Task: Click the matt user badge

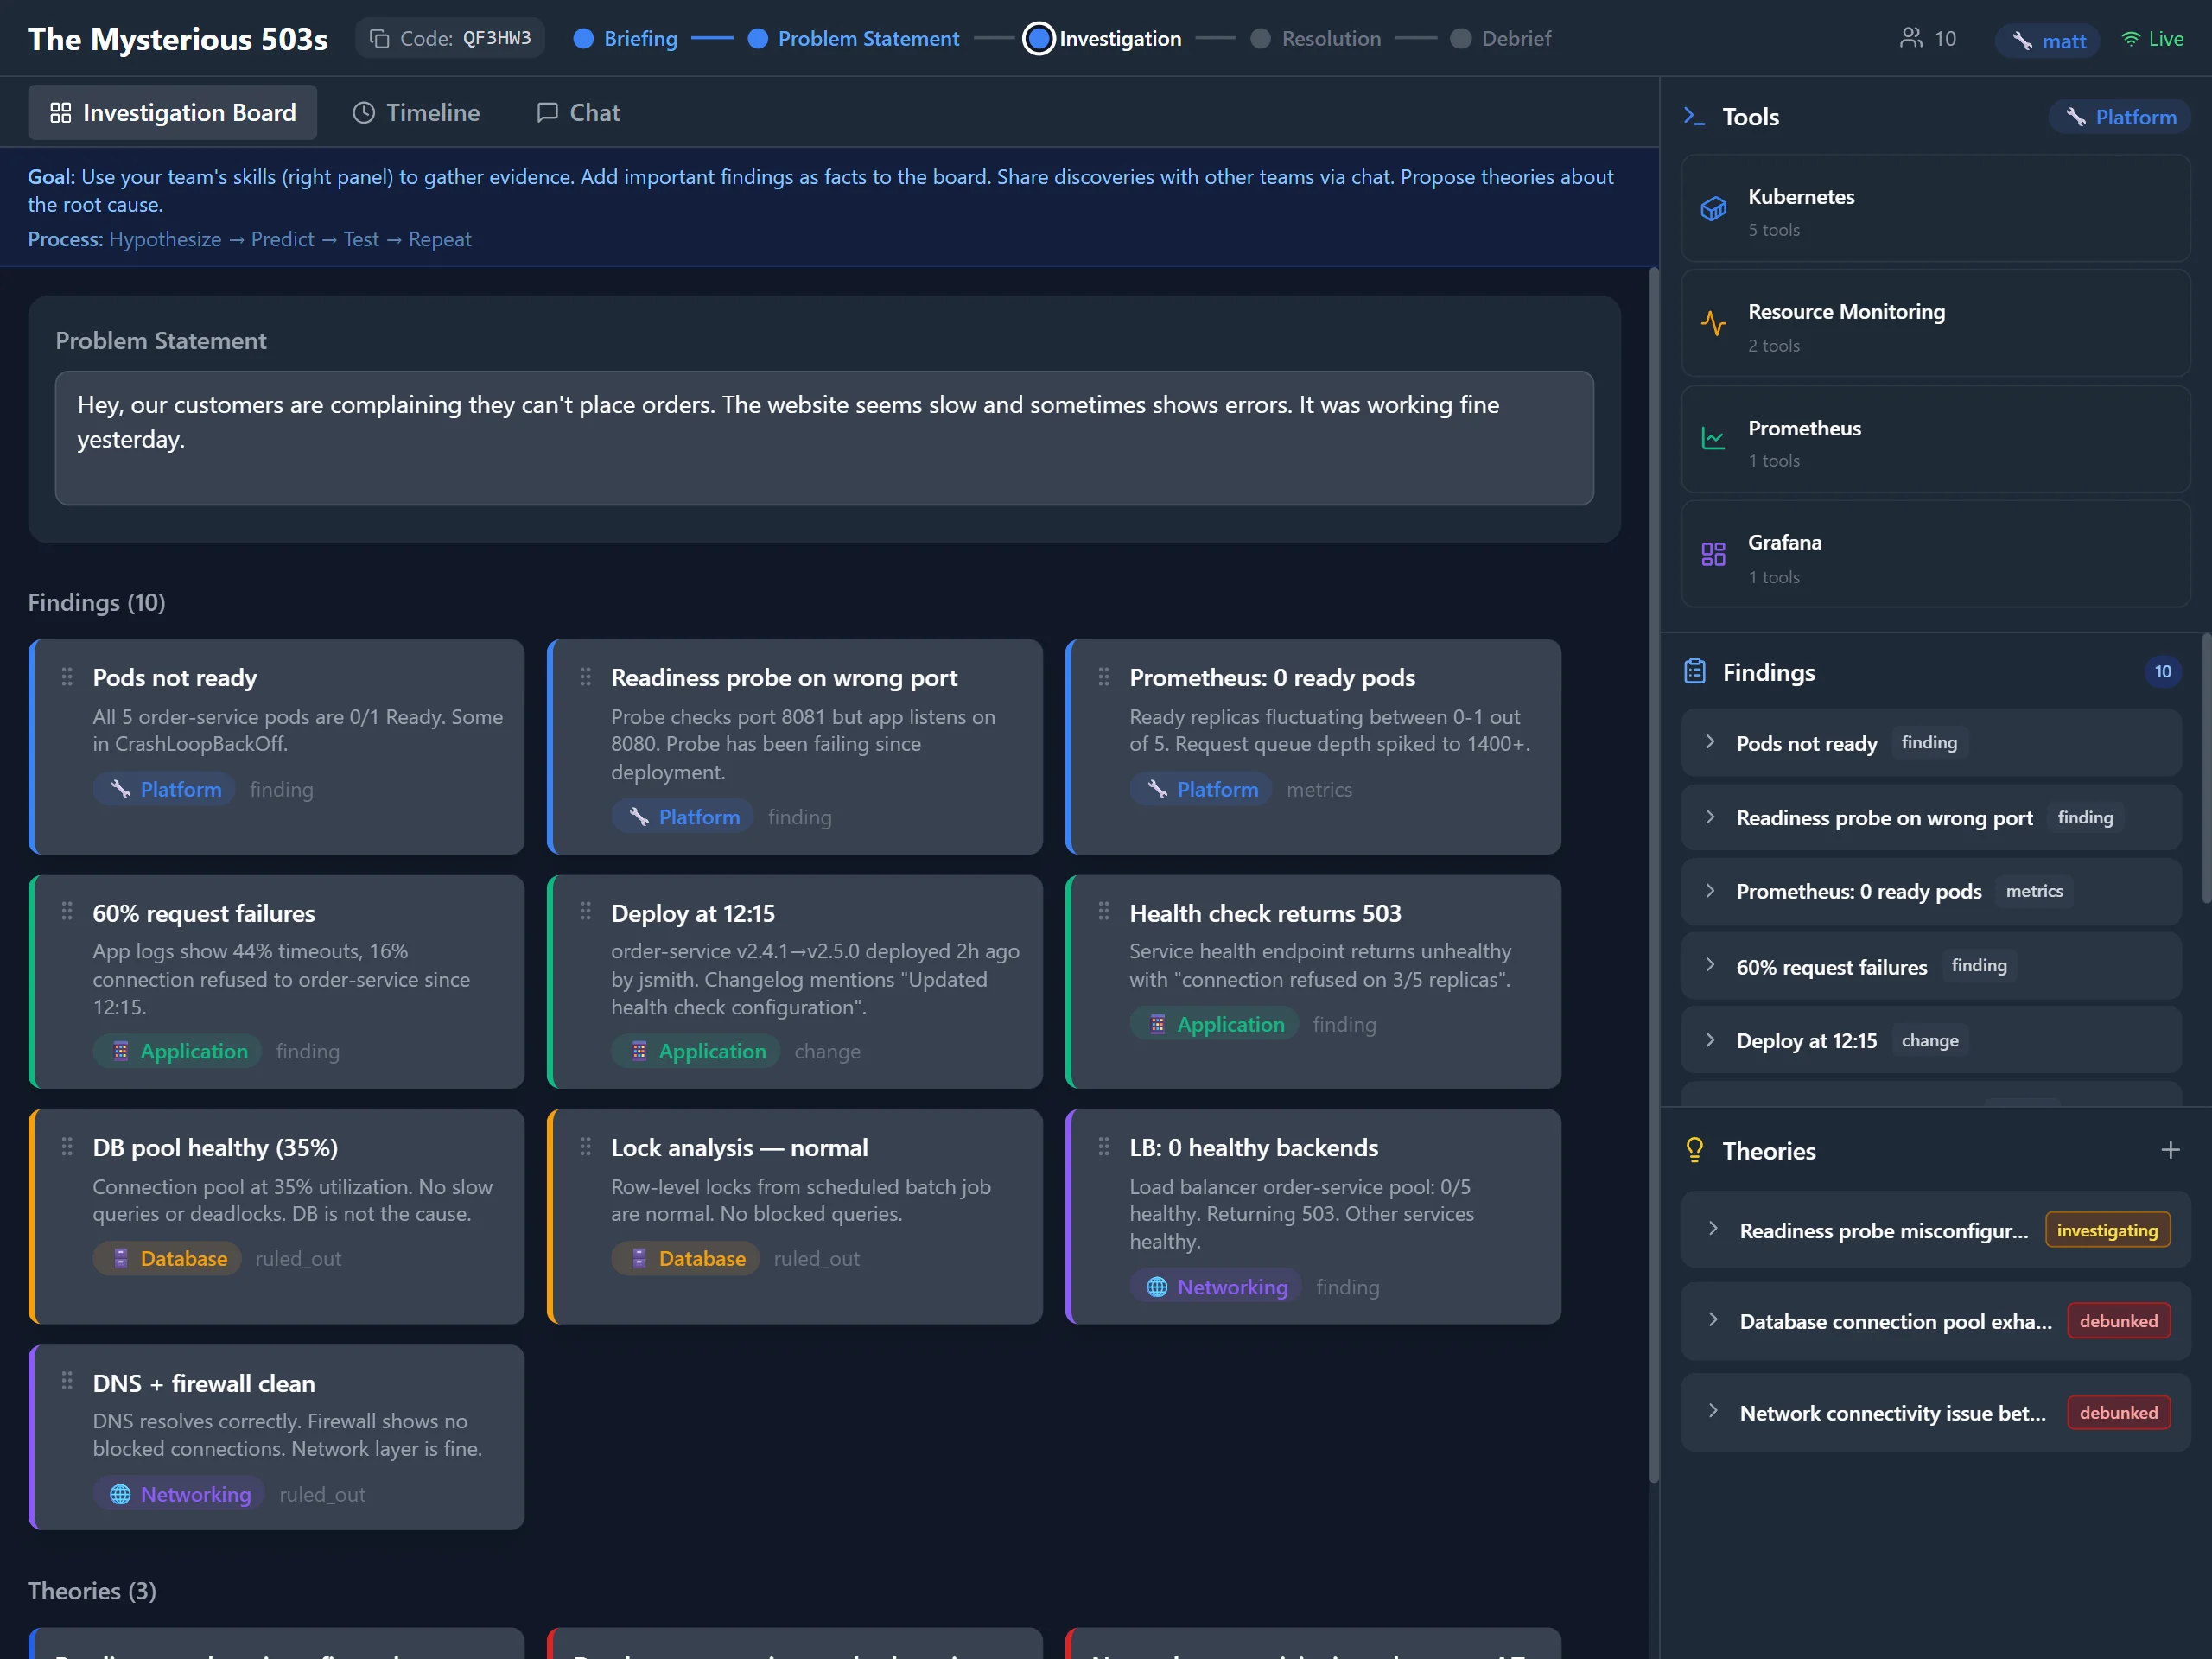Action: coord(2047,40)
